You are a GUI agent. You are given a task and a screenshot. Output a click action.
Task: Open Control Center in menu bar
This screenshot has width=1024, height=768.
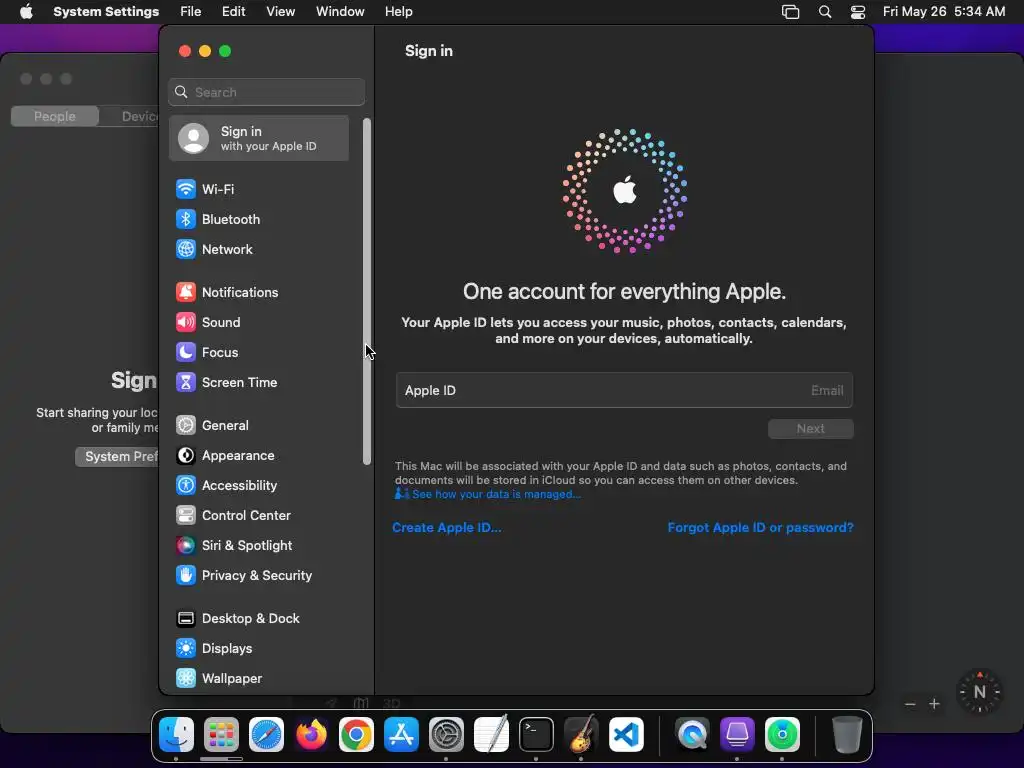point(857,12)
